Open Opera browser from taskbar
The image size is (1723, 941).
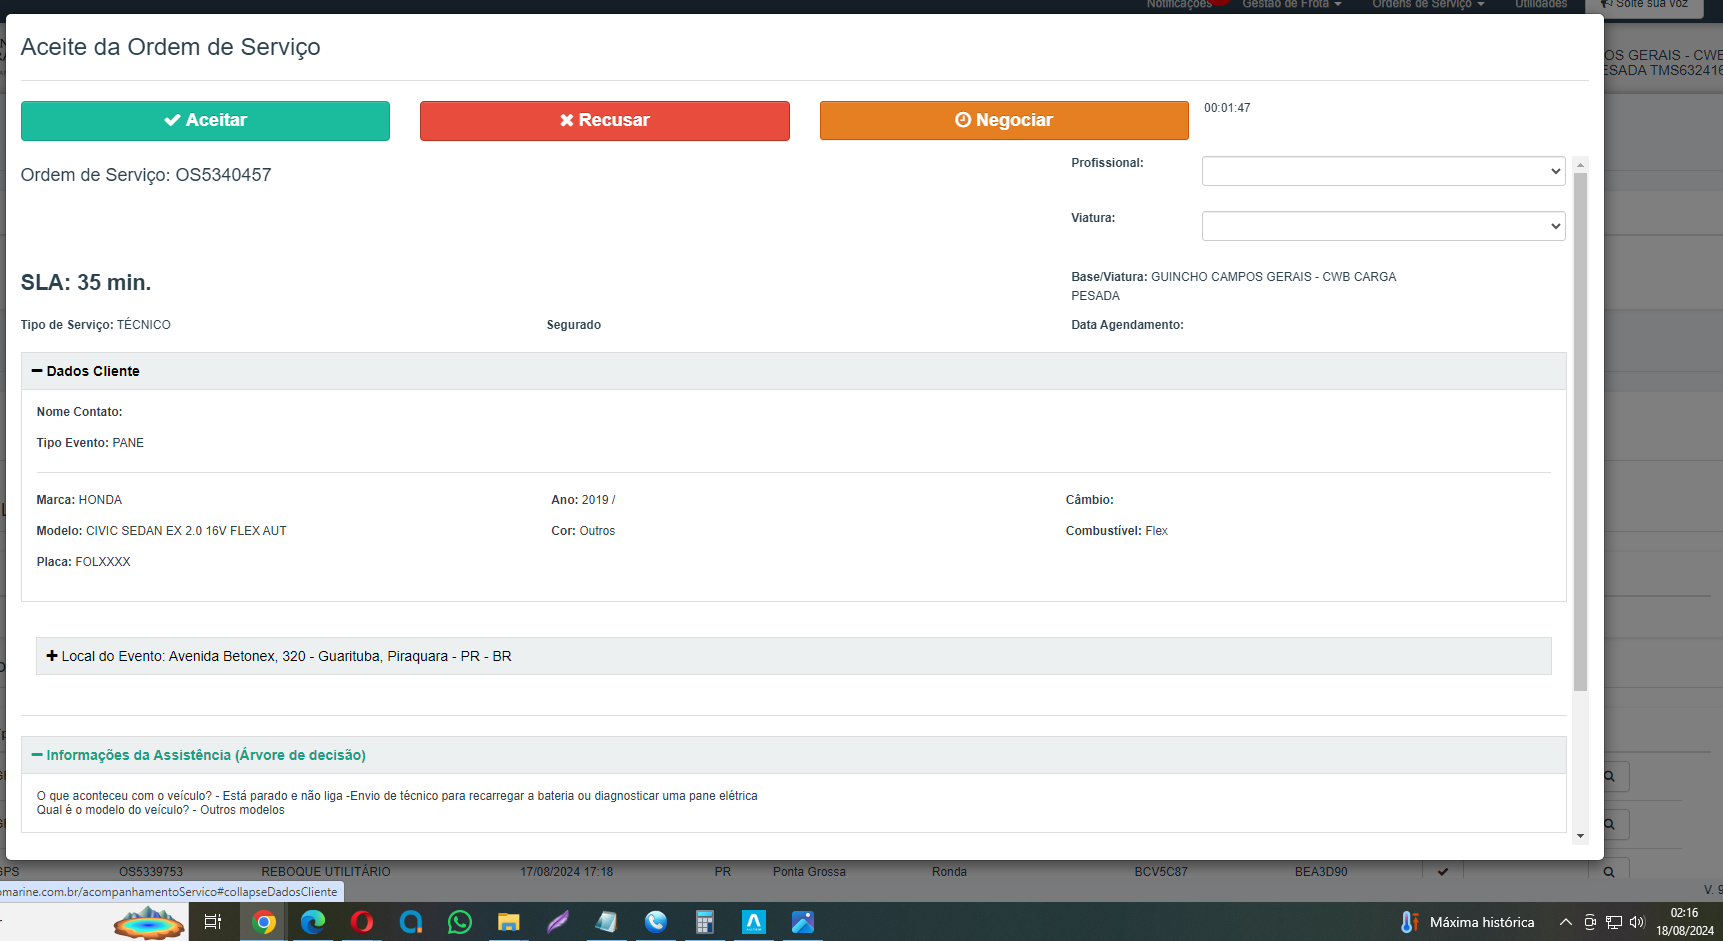pyautogui.click(x=362, y=922)
